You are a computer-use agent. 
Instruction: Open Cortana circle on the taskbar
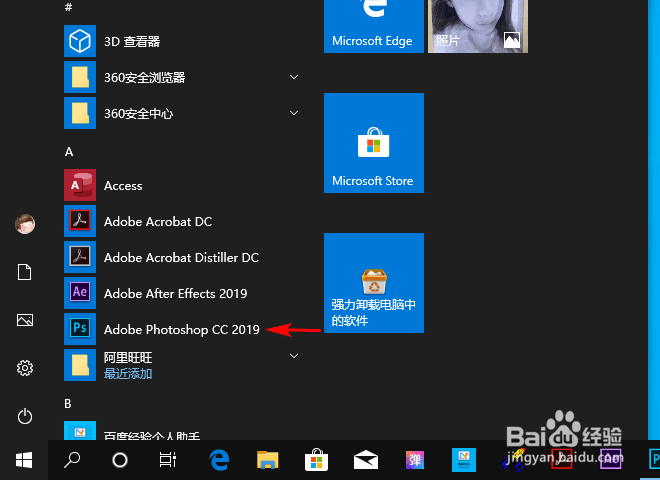(120, 460)
